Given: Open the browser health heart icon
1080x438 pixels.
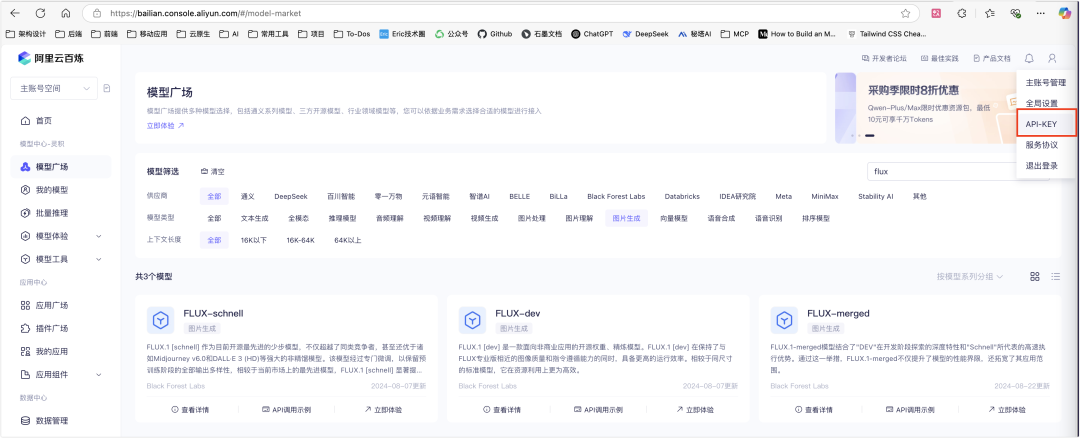Looking at the screenshot, I should coord(1015,13).
